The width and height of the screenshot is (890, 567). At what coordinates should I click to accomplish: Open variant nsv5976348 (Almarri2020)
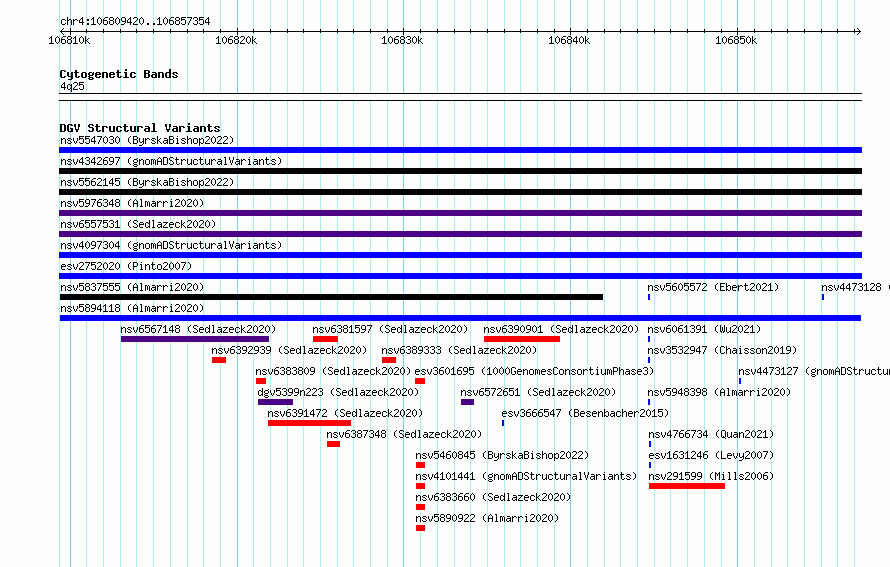132,203
